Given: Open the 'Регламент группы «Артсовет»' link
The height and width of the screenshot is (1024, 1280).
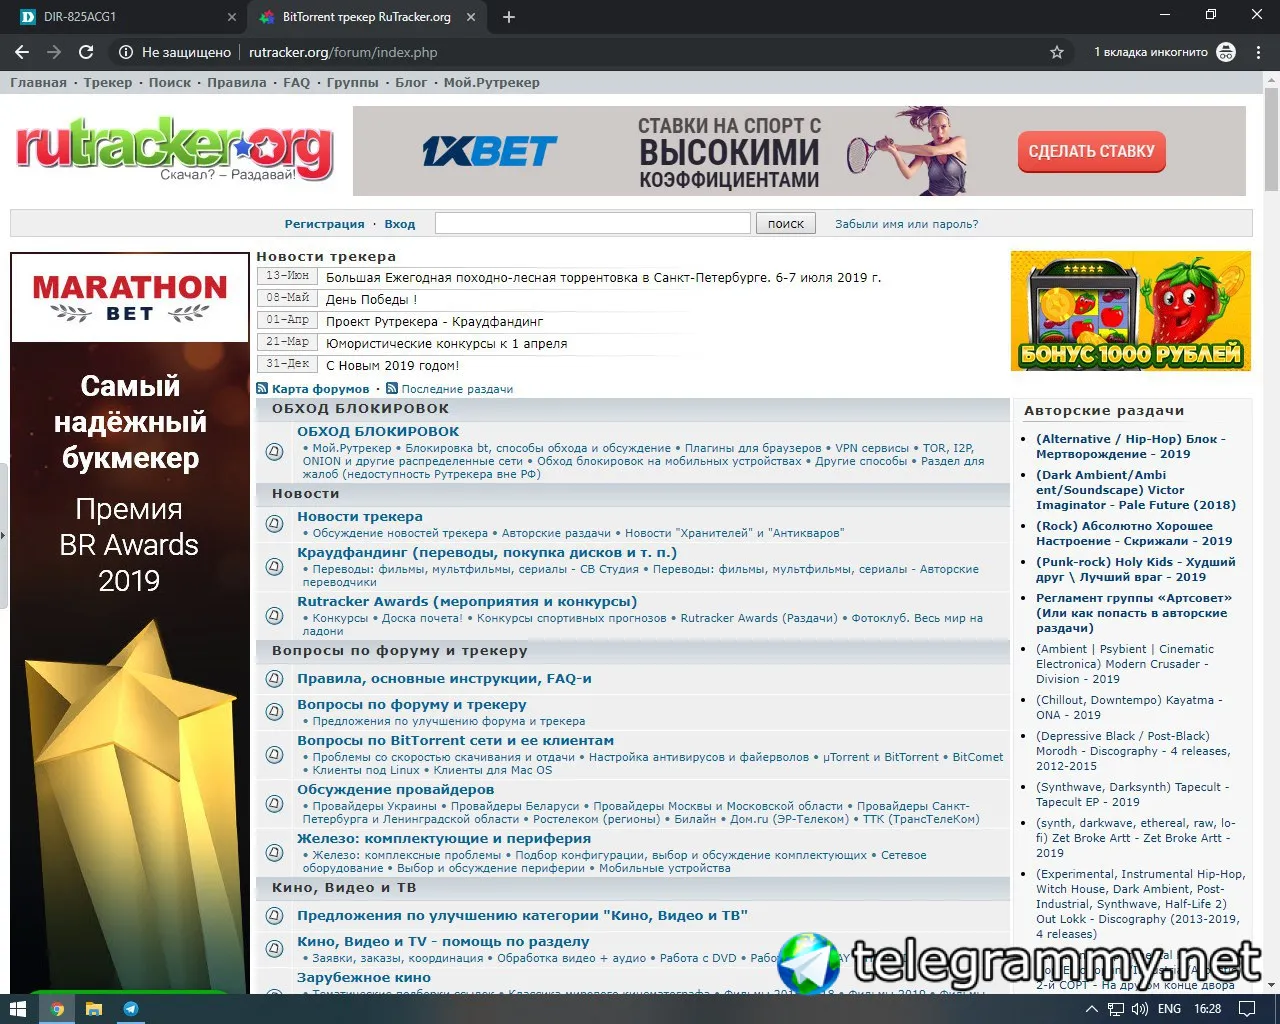Looking at the screenshot, I should tap(1134, 613).
